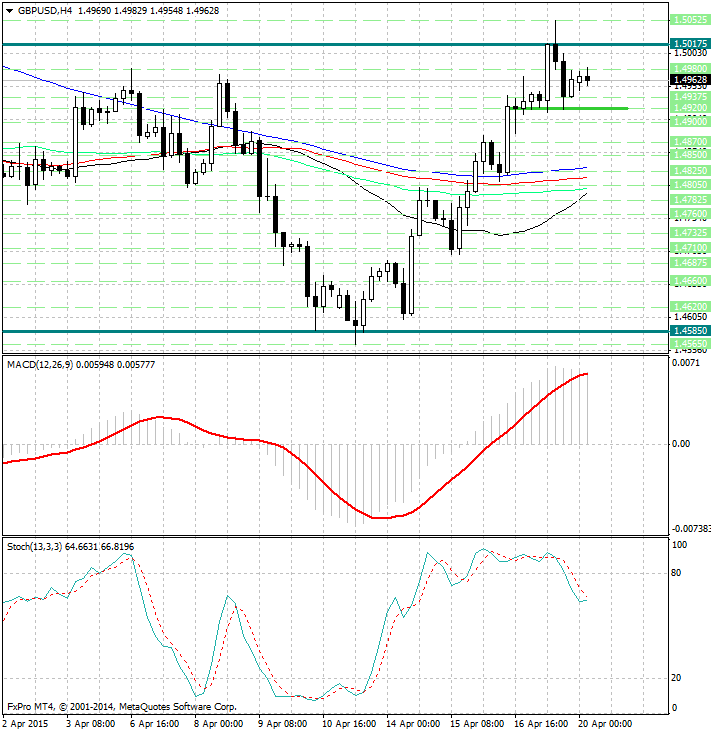Click the Stochastic 20 level label

click(x=676, y=678)
